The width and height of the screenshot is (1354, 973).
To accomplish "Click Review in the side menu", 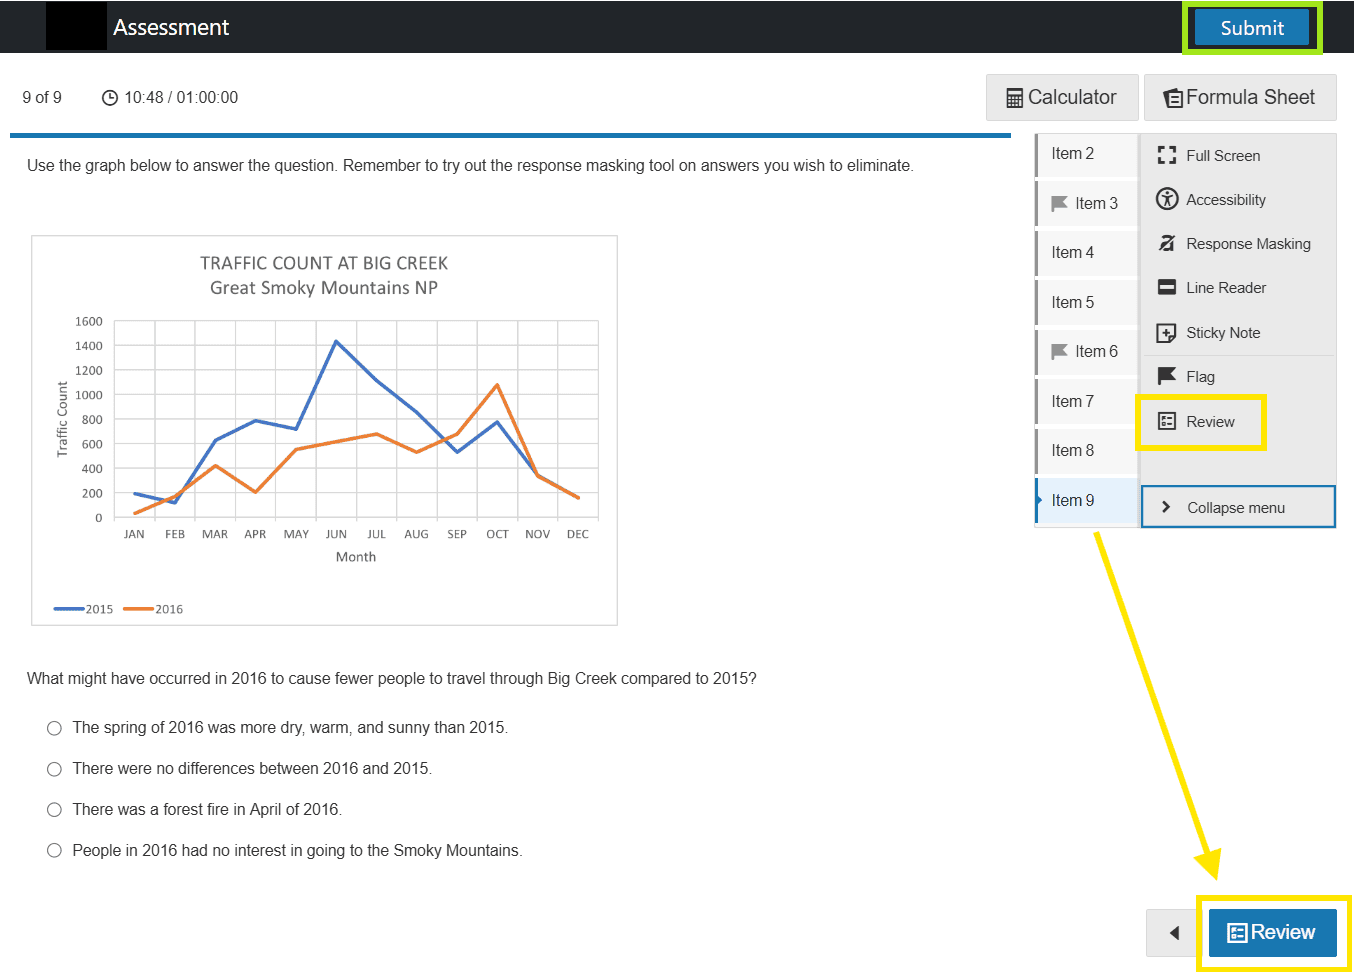I will click(x=1200, y=422).
